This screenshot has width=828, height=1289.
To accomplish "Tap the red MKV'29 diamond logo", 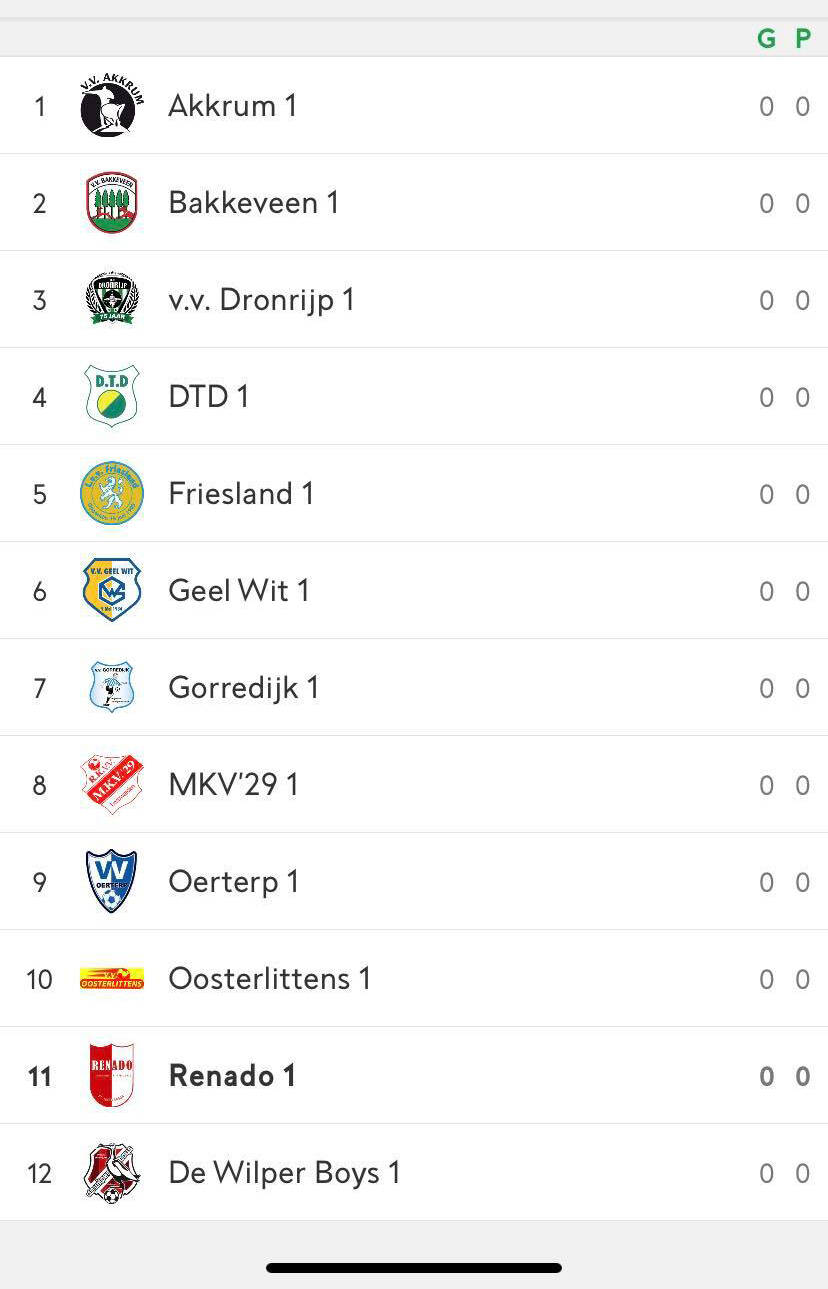I will point(111,784).
